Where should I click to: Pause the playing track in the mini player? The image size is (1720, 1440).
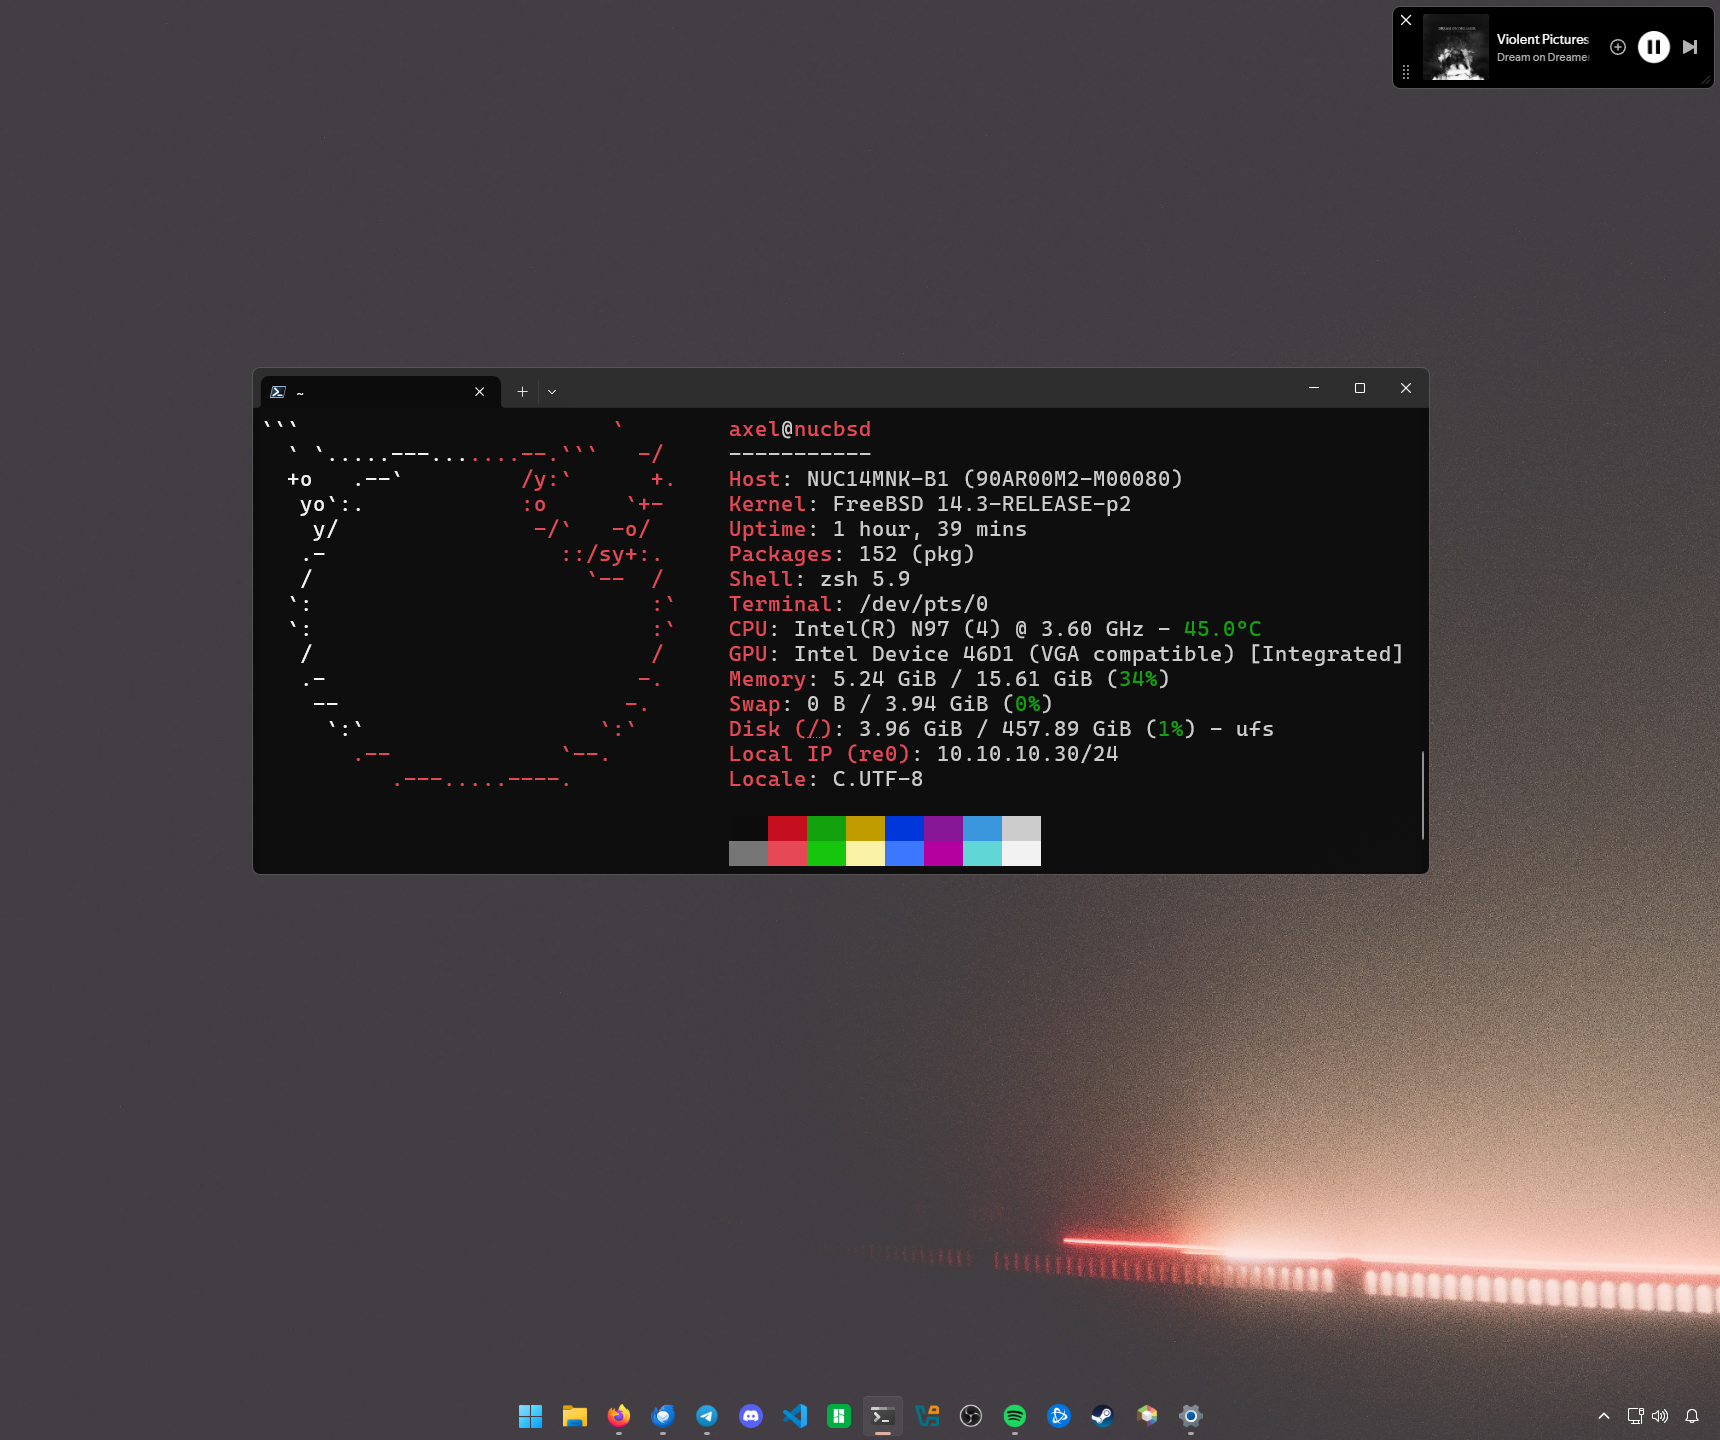tap(1654, 47)
